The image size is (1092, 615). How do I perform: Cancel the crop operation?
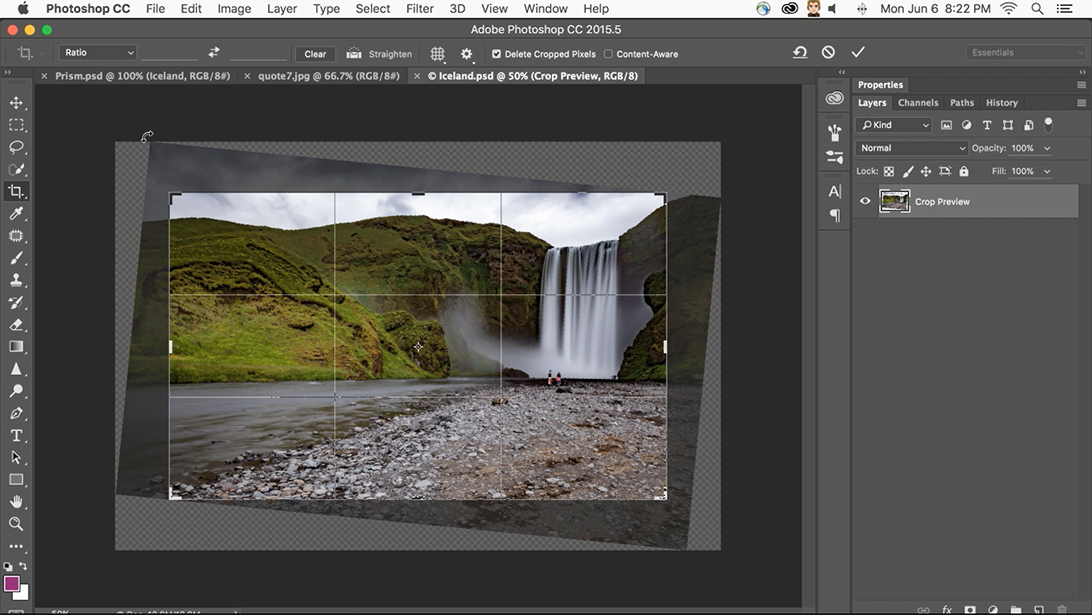tap(828, 52)
